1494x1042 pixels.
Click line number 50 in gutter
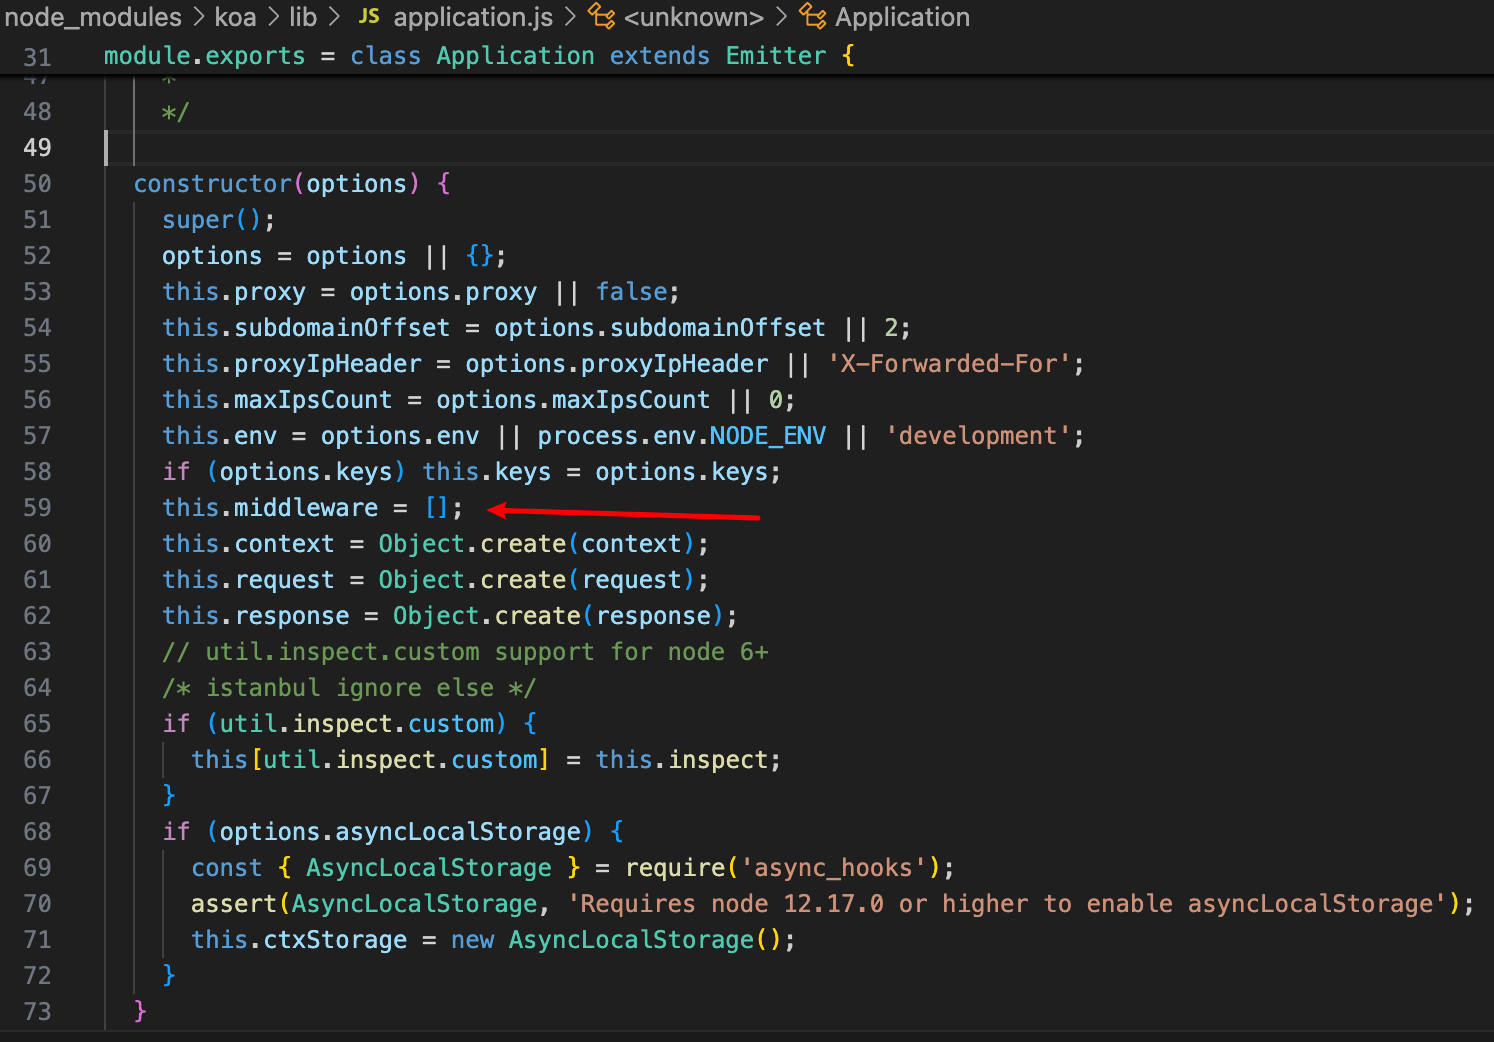37,184
